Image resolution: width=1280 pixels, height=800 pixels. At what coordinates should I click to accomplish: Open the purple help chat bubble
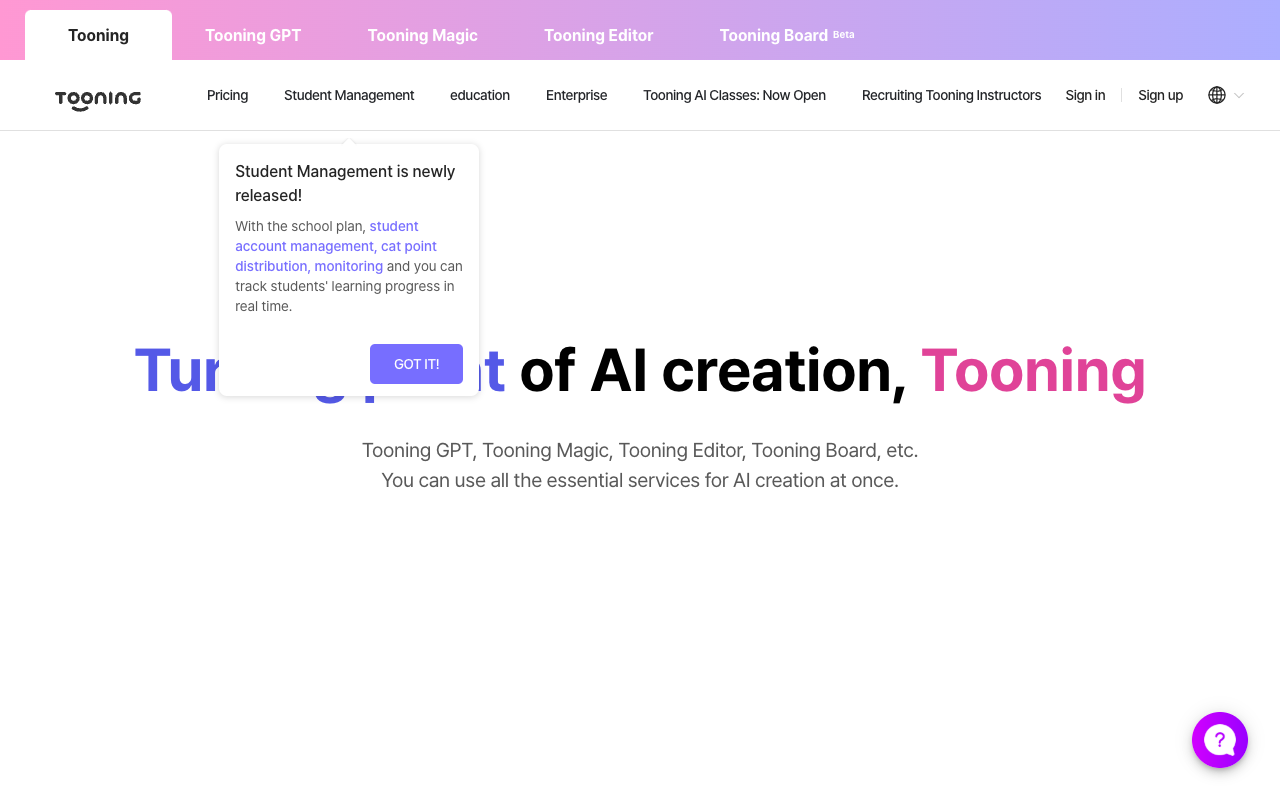pos(1220,740)
